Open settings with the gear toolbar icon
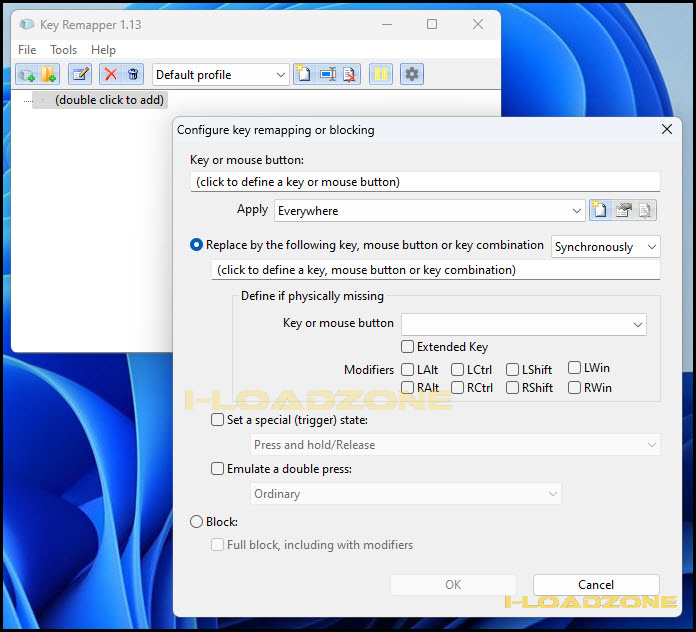The width and height of the screenshot is (696, 632). tap(412, 74)
